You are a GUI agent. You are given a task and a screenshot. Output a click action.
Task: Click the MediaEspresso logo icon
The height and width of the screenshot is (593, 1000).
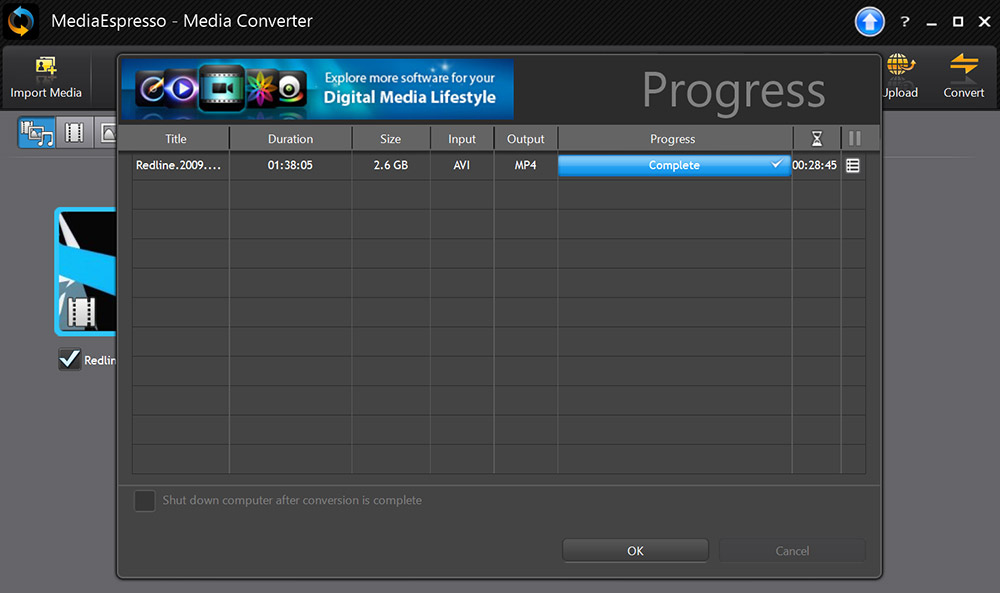coord(20,21)
